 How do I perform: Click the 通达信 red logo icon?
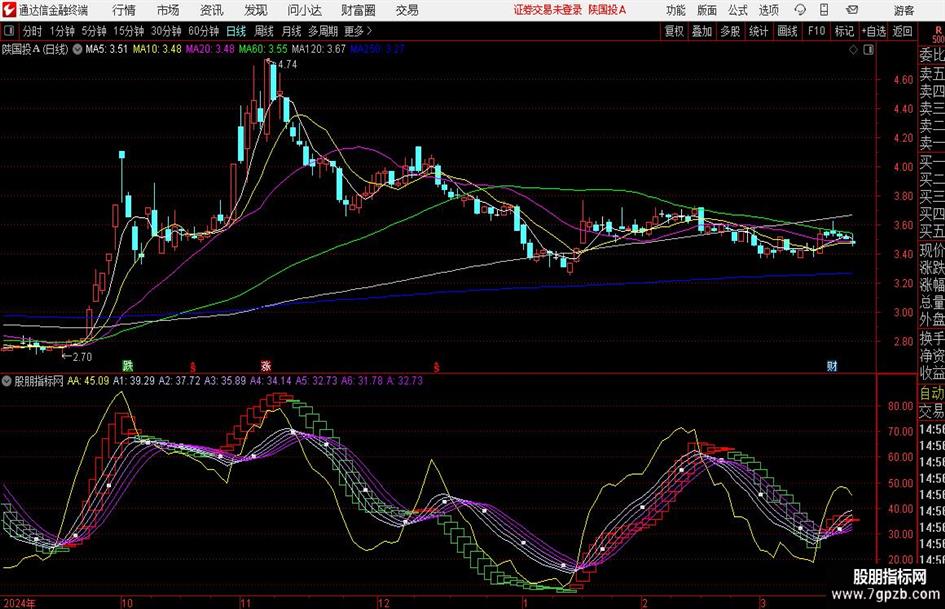[x=10, y=10]
